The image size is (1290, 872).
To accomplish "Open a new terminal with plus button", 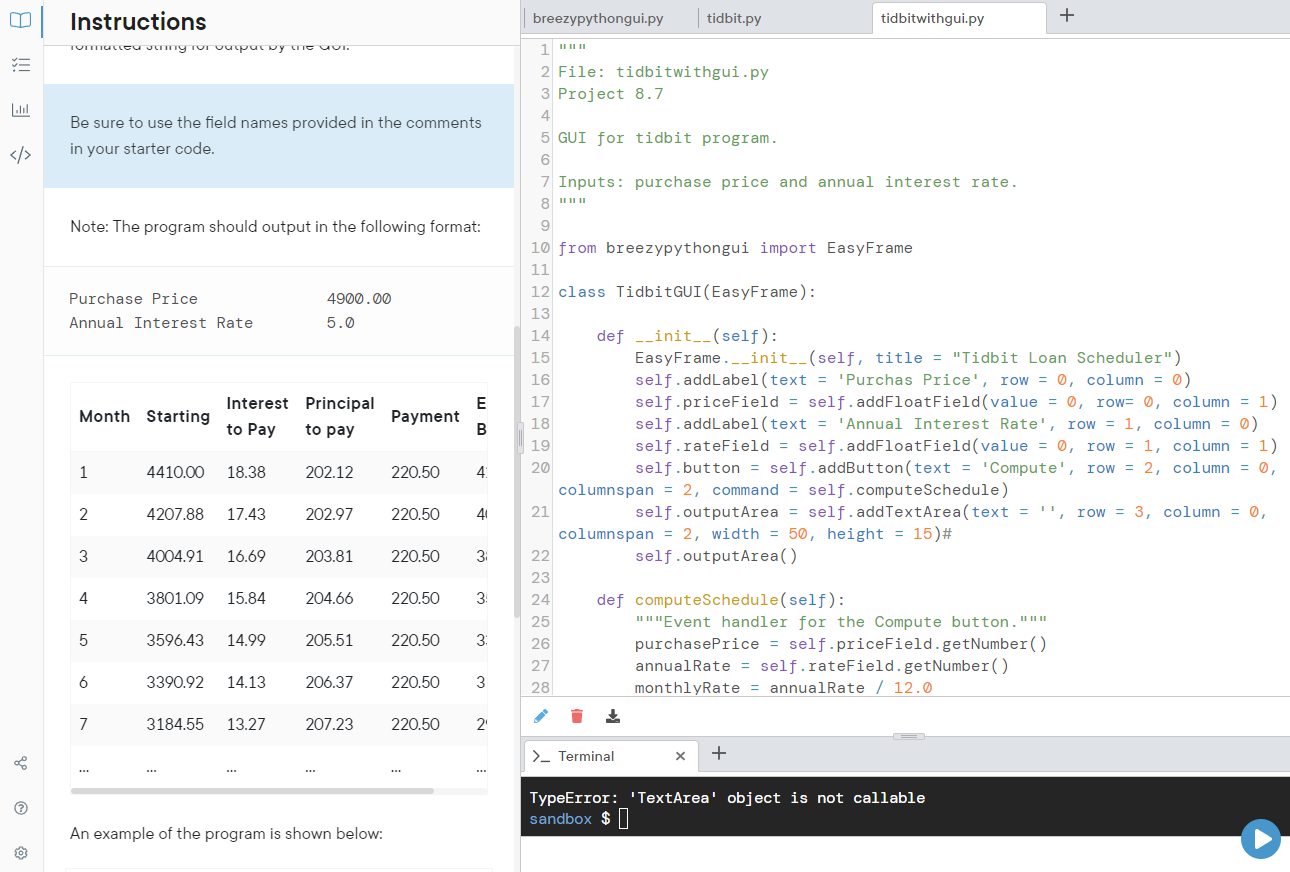I will [717, 754].
